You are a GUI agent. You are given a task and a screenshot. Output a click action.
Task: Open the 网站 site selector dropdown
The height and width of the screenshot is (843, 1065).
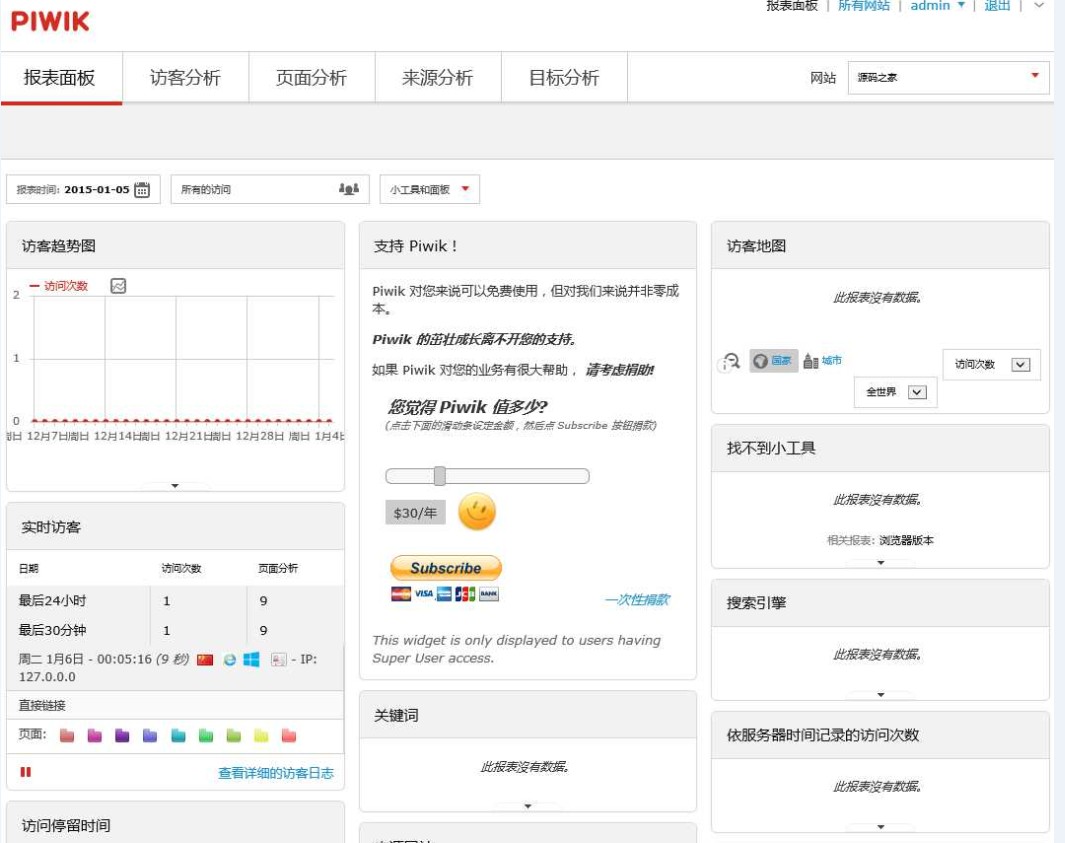(948, 77)
